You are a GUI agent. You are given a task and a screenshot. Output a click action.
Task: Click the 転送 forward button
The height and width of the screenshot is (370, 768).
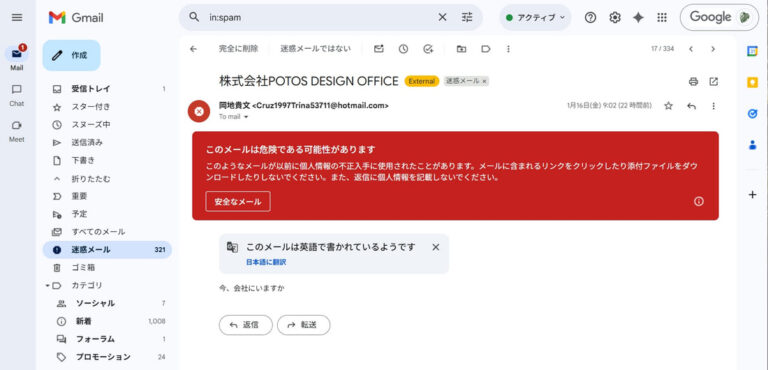[304, 325]
